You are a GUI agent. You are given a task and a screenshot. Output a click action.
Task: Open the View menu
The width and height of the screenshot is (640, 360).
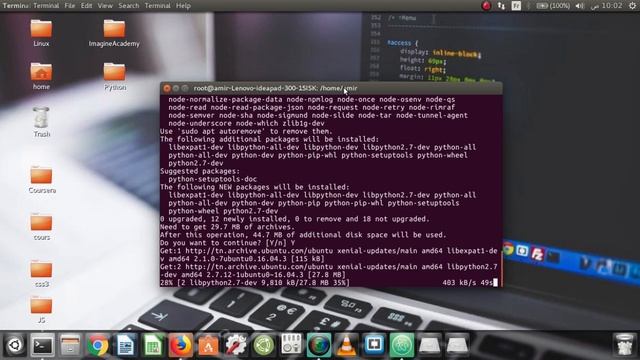pyautogui.click(x=105, y=6)
